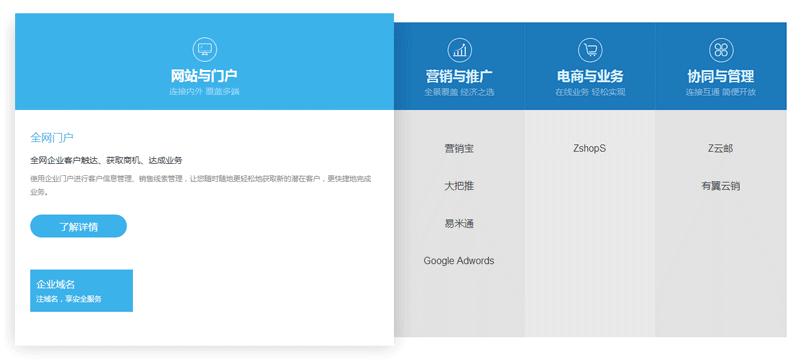Viewport: 800px width, 362px height.
Task: Open the 有翼云销 product link
Action: [x=720, y=186]
